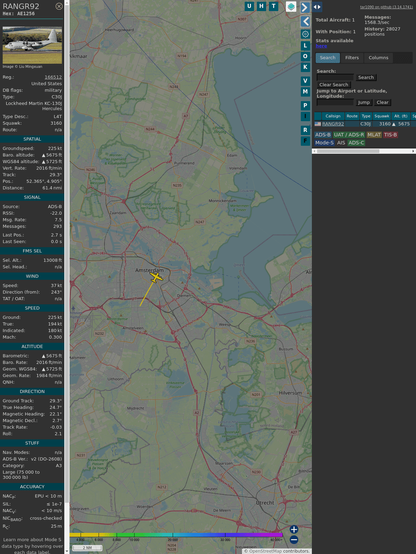
Task: Sort table by Route column header
Action: (x=352, y=116)
